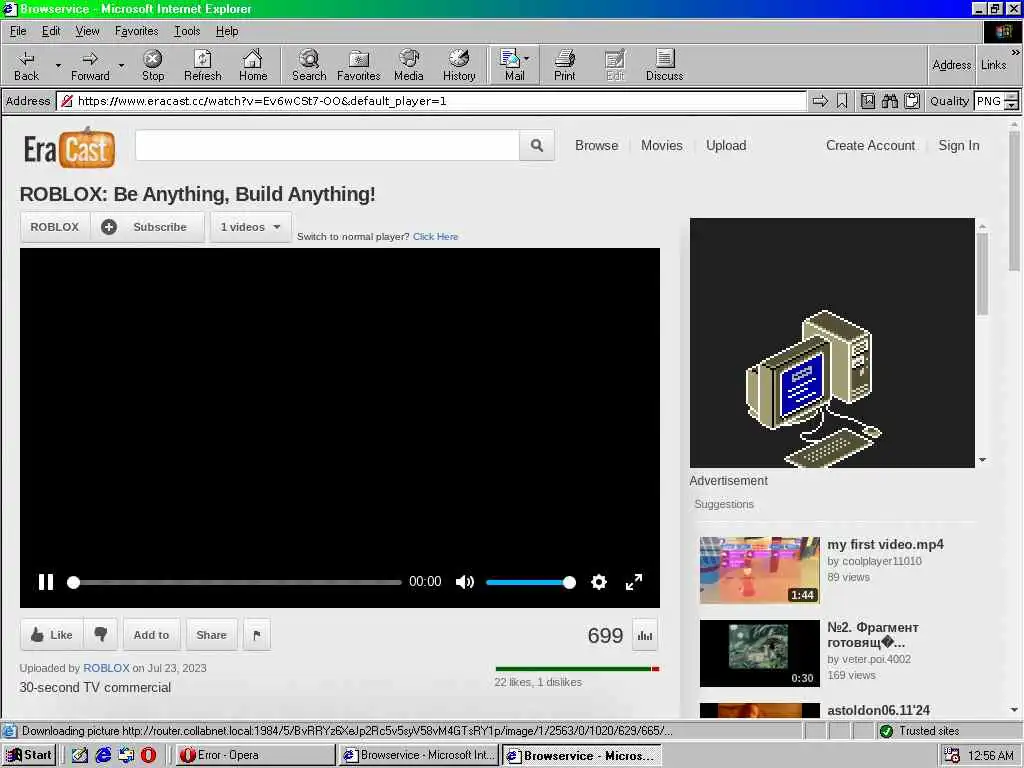Launch Internet Explorer quick launch icon
Screen dimensions: 1024x768
tap(103, 755)
